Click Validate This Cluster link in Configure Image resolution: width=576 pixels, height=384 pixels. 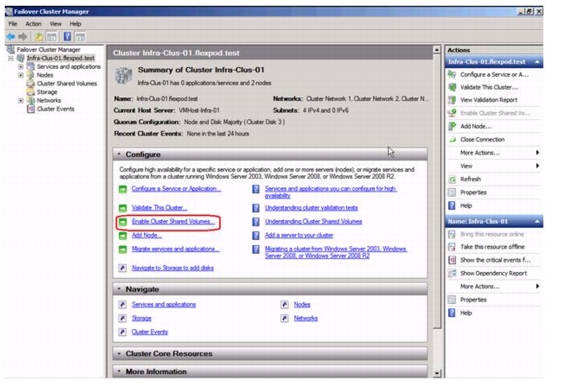[x=159, y=208]
